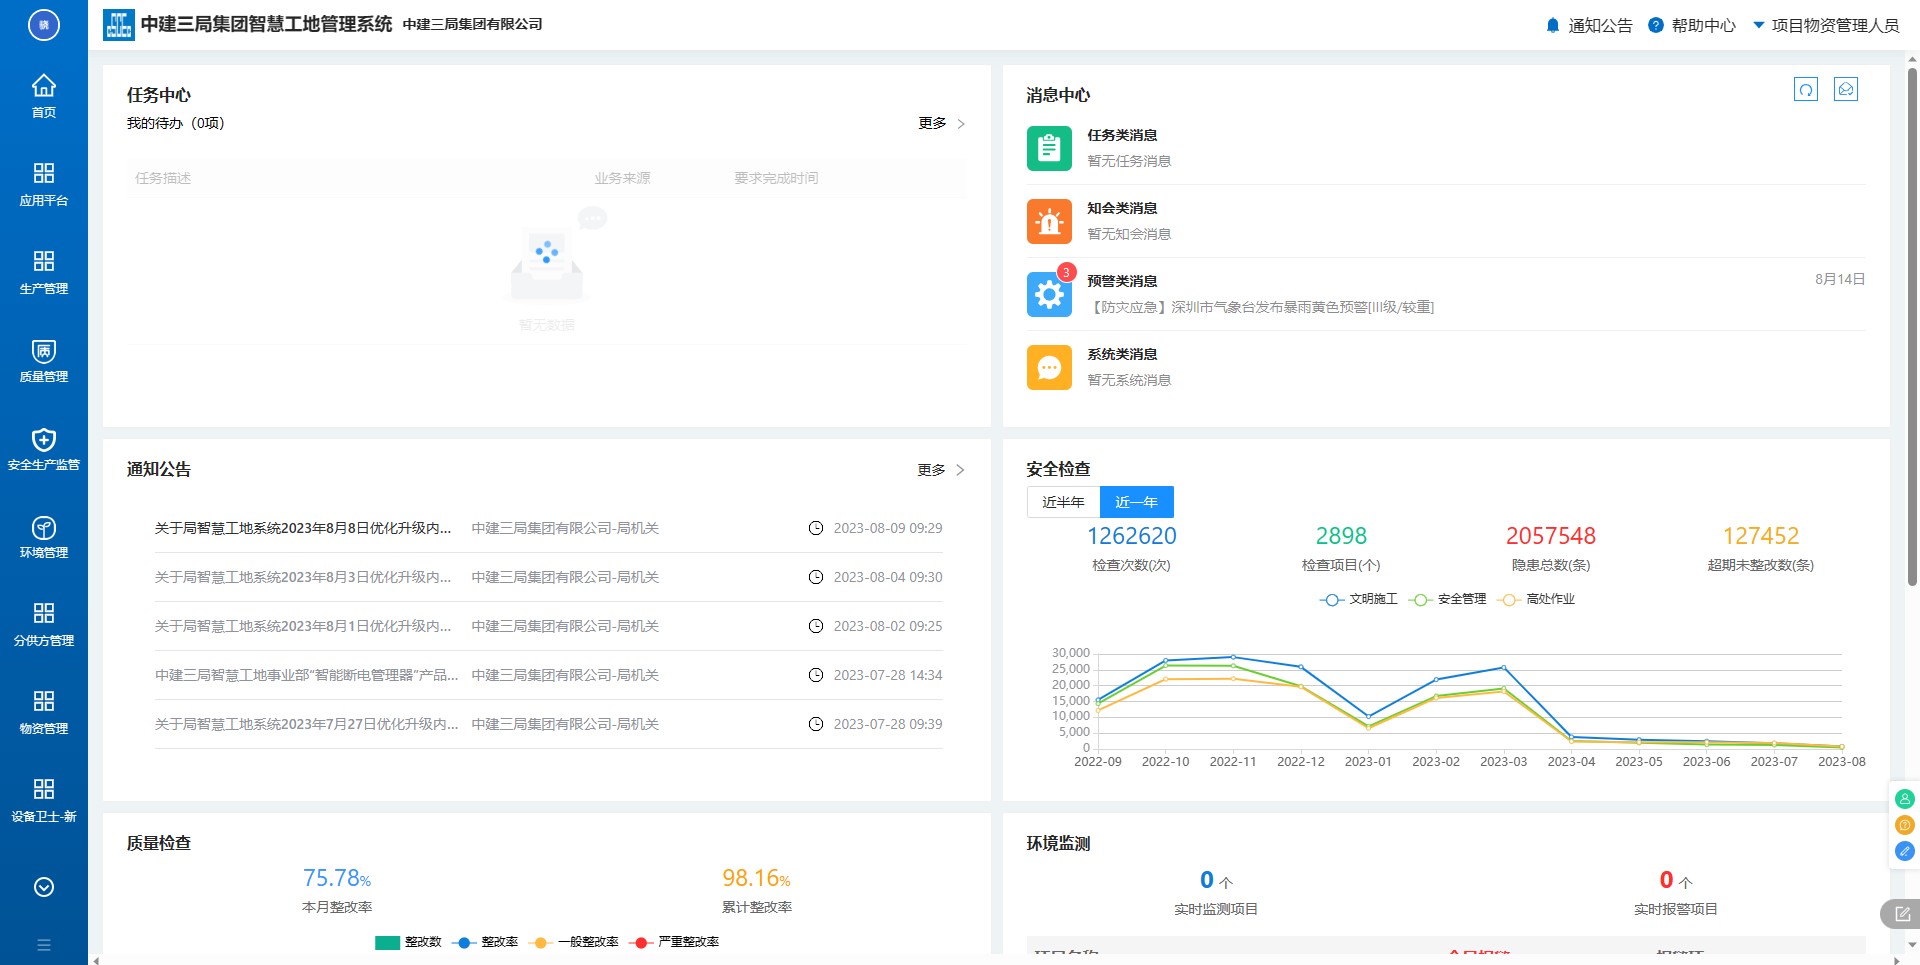Collapse the sidebar using hamburger icon
1920x965 pixels.
click(44, 944)
